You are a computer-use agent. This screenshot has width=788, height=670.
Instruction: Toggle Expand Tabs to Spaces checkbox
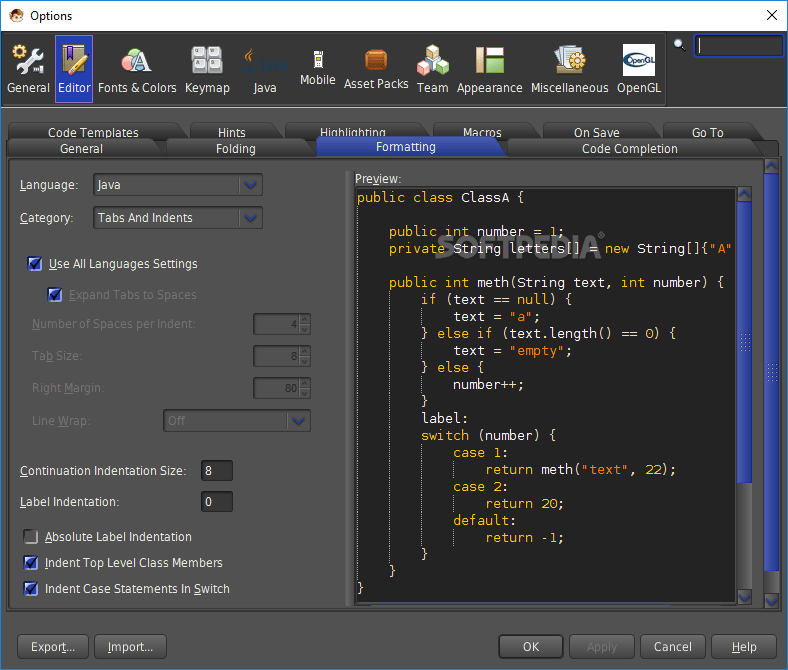coord(55,295)
